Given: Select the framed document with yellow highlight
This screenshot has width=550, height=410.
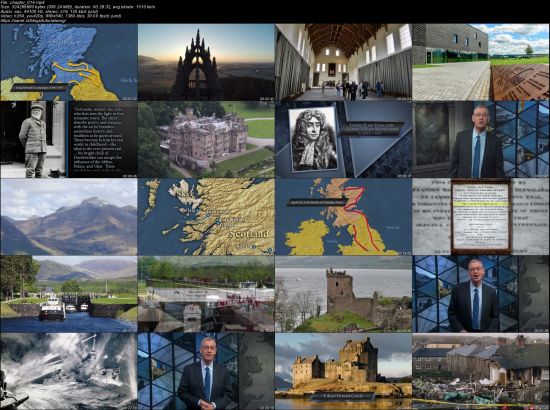Looking at the screenshot, I should [x=481, y=217].
